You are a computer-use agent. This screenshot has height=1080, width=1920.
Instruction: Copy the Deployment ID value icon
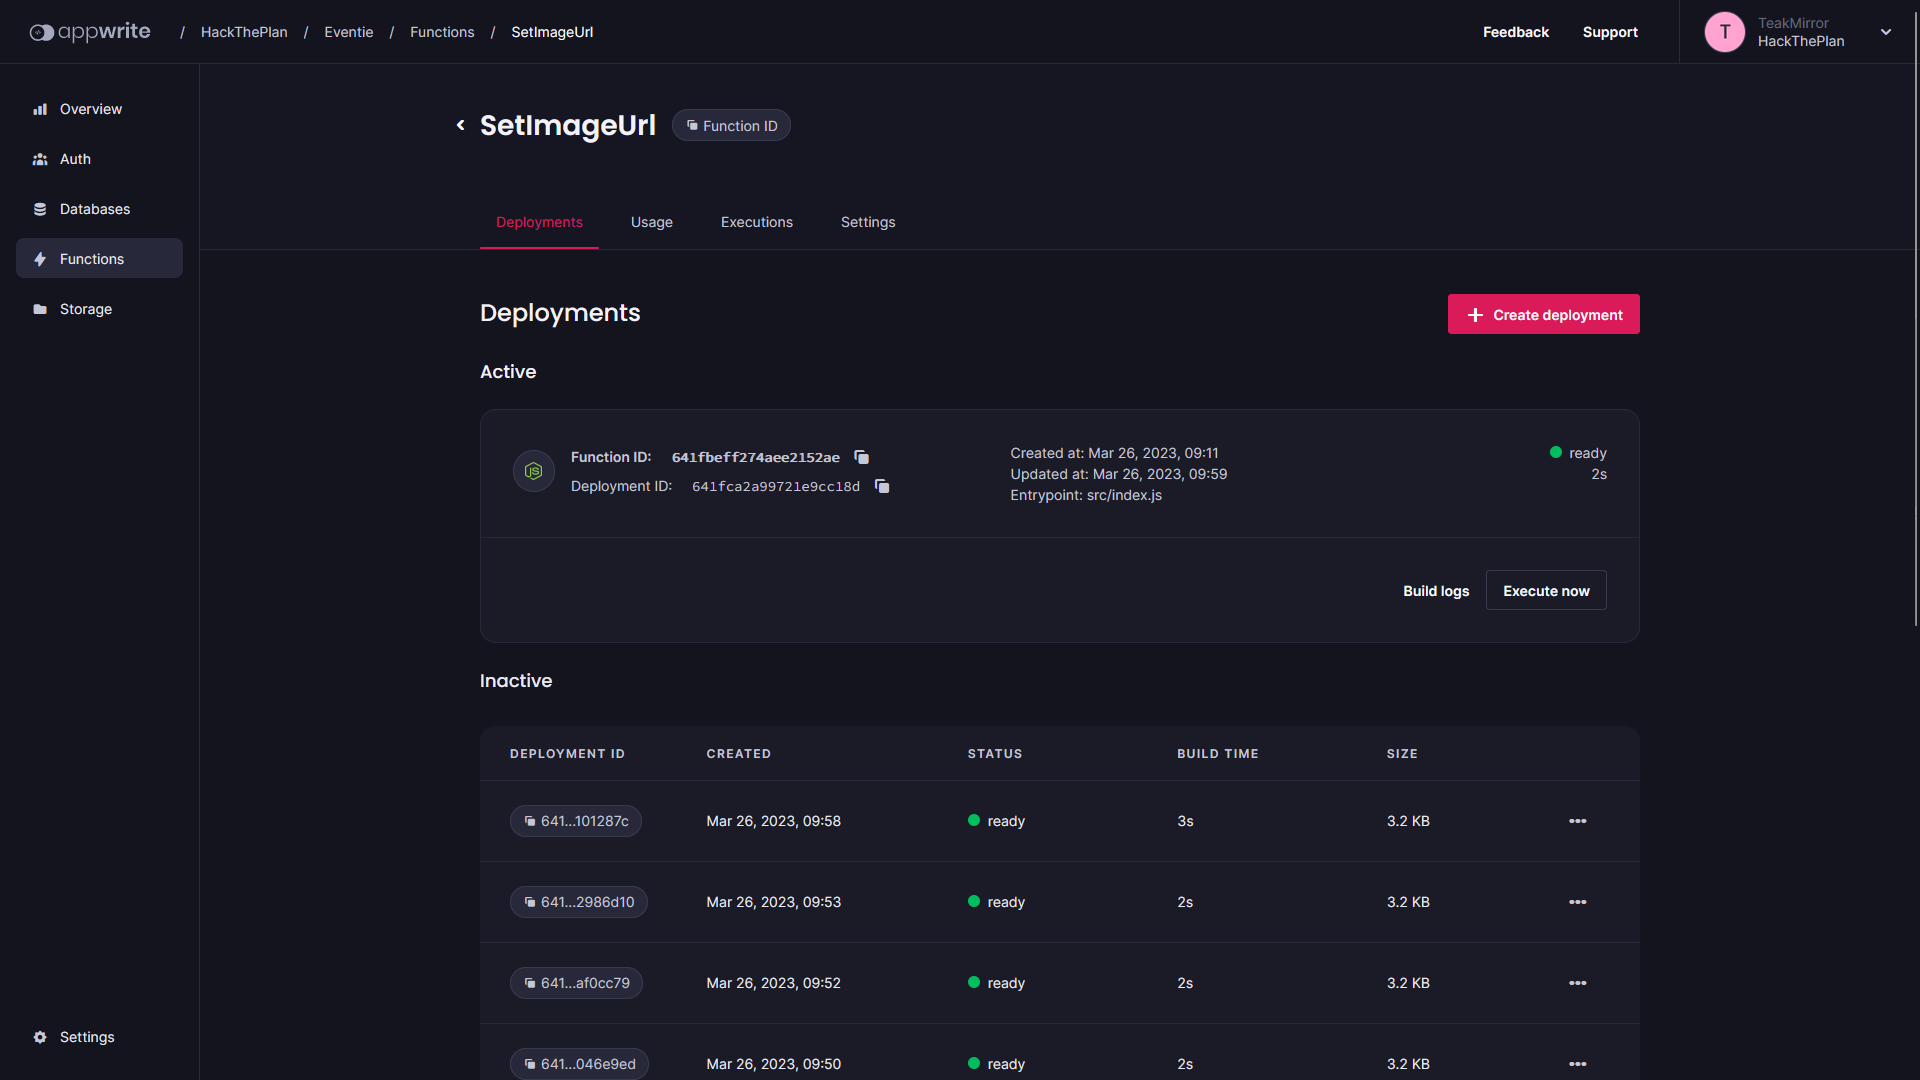882,486
